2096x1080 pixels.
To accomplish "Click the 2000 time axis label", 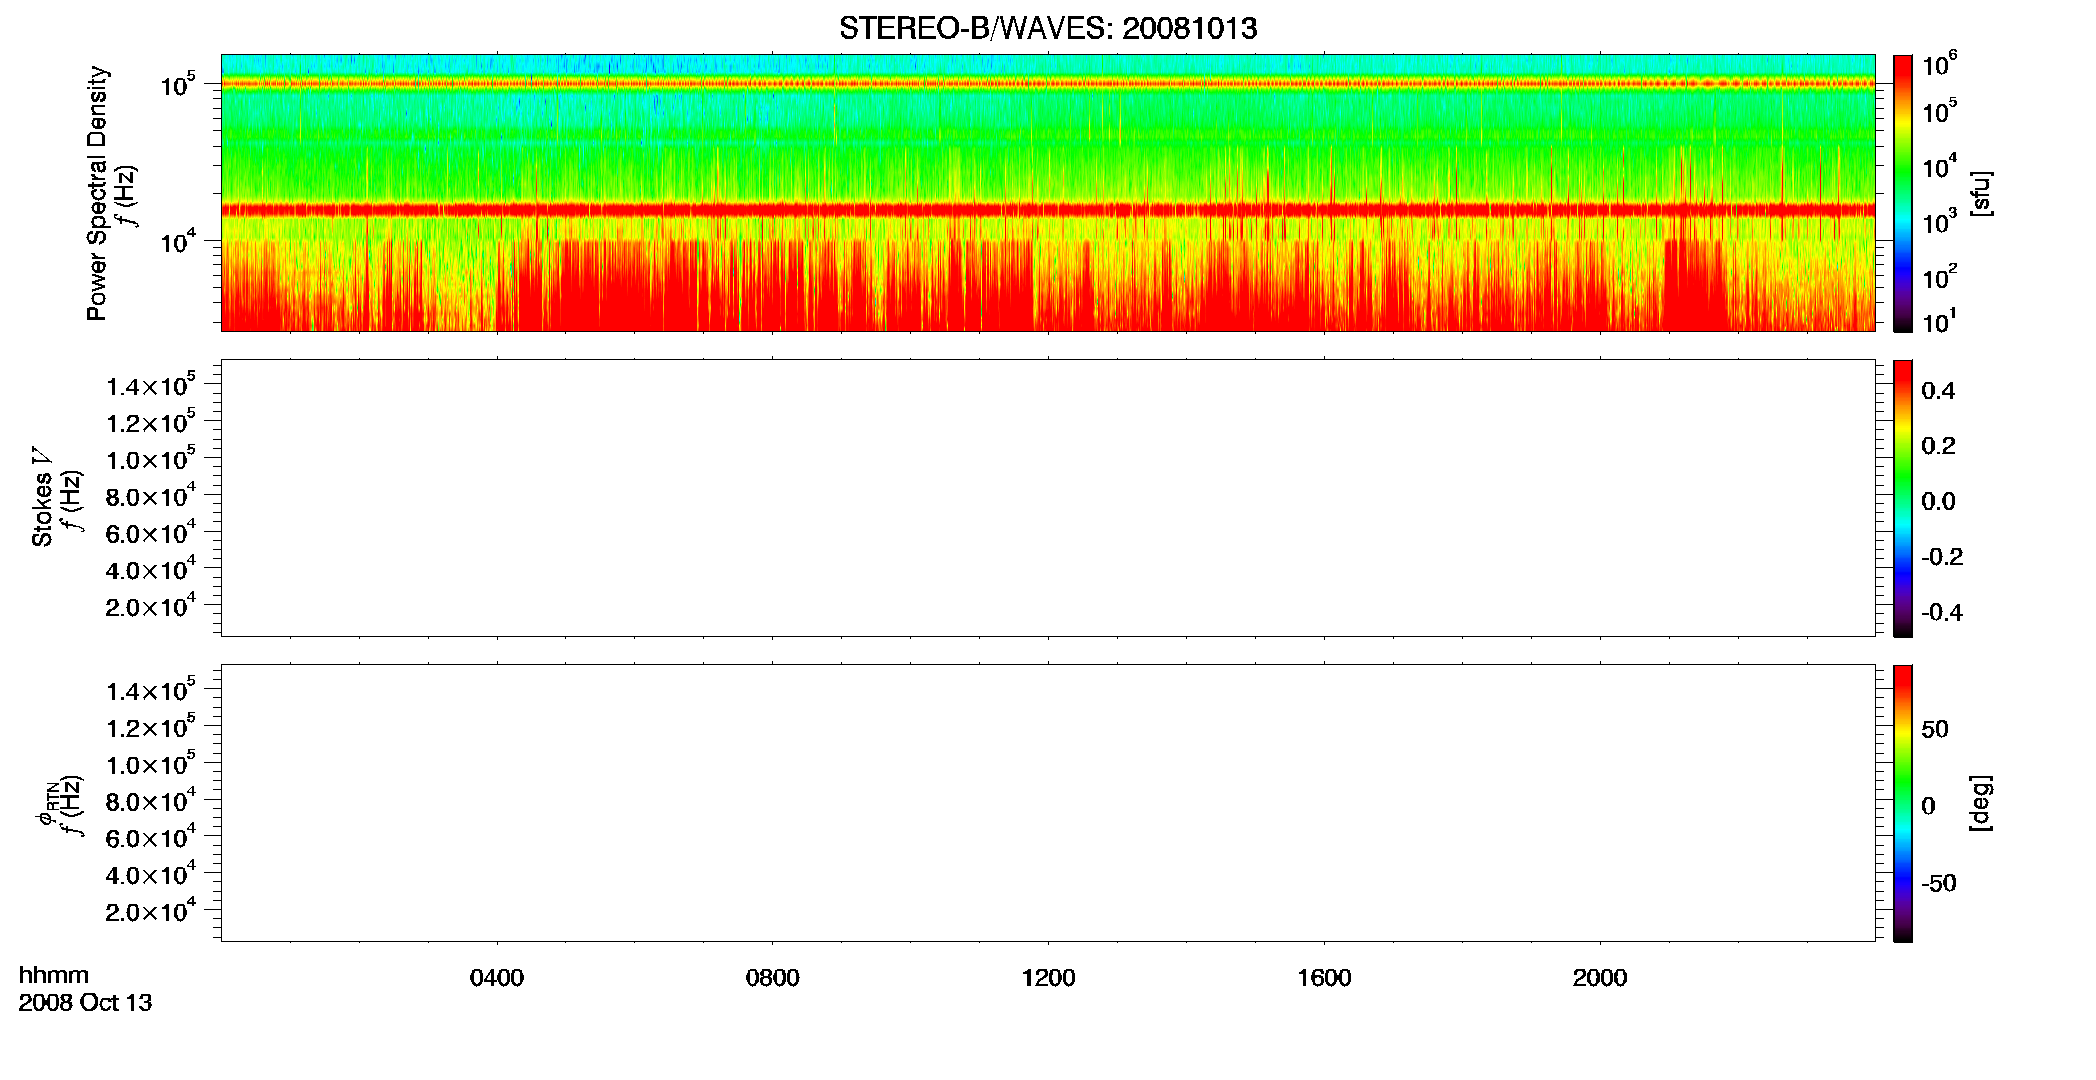I will (1600, 978).
